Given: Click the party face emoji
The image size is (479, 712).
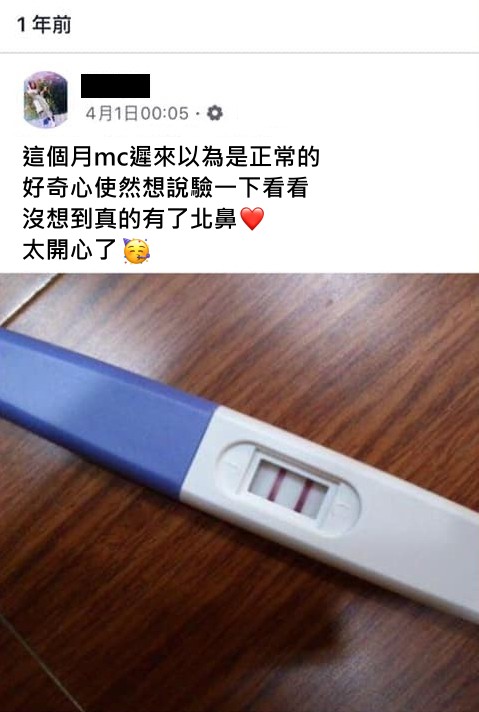Looking at the screenshot, I should pyautogui.click(x=136, y=250).
